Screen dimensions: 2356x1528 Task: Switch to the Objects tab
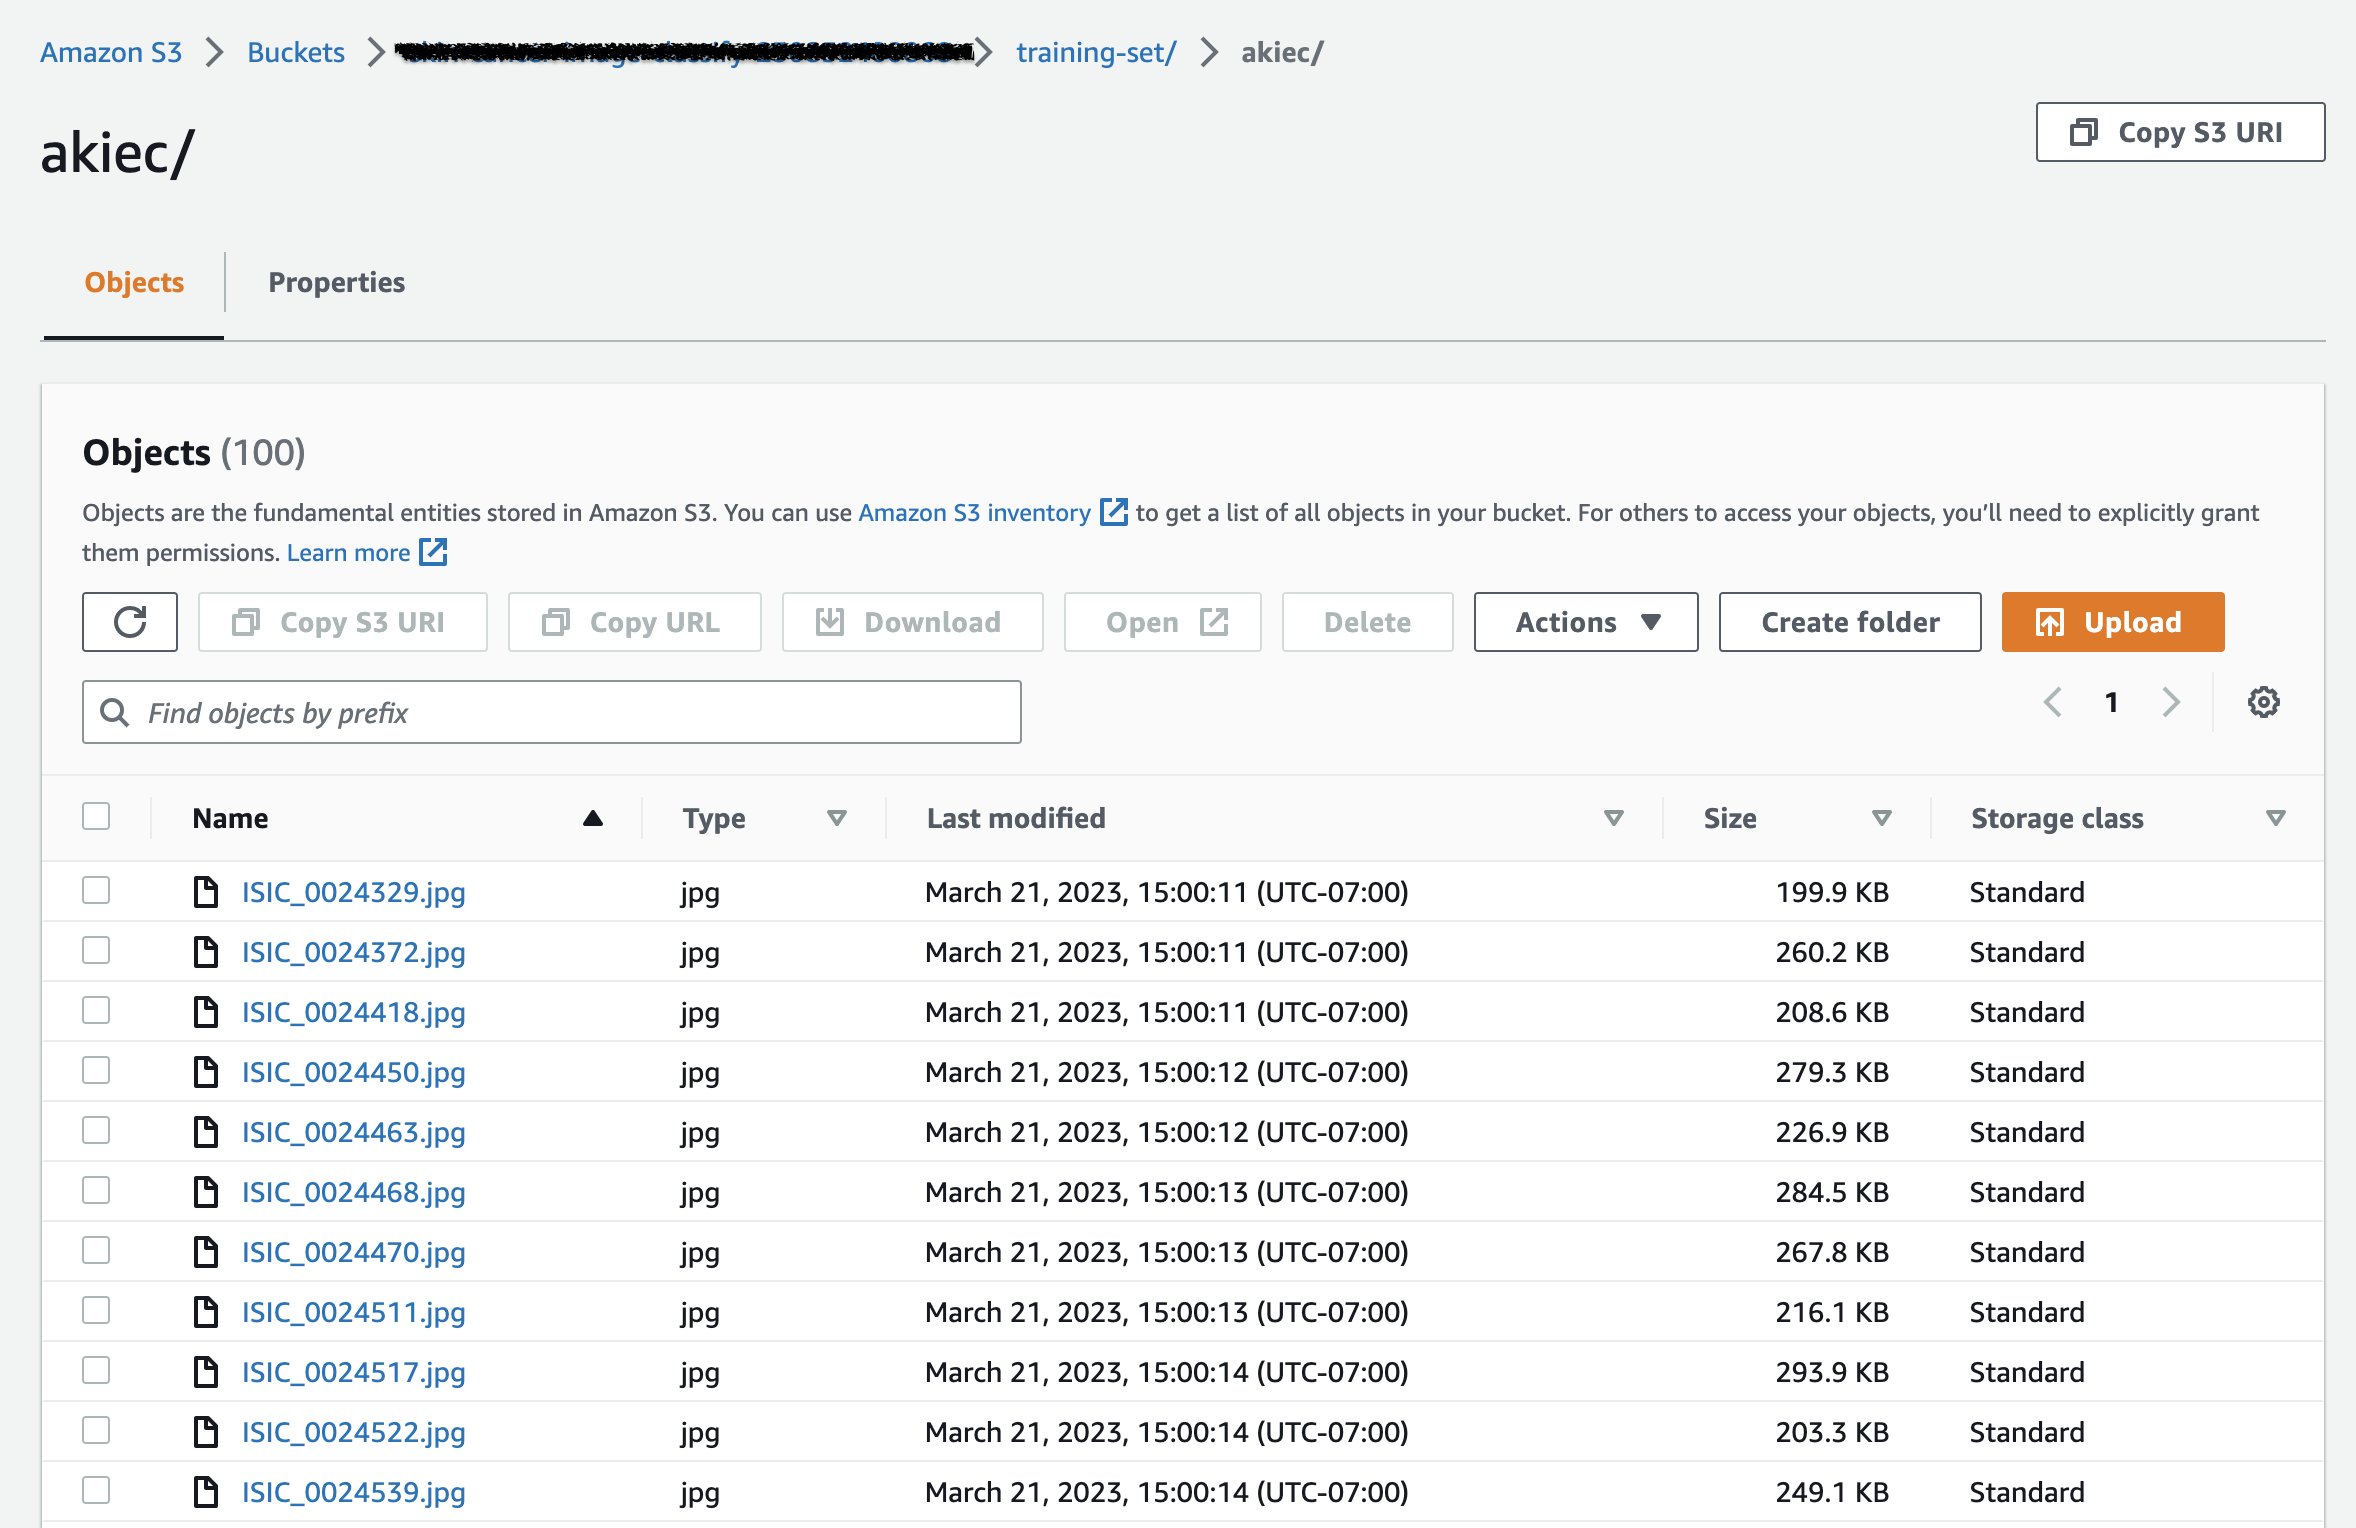(x=134, y=283)
